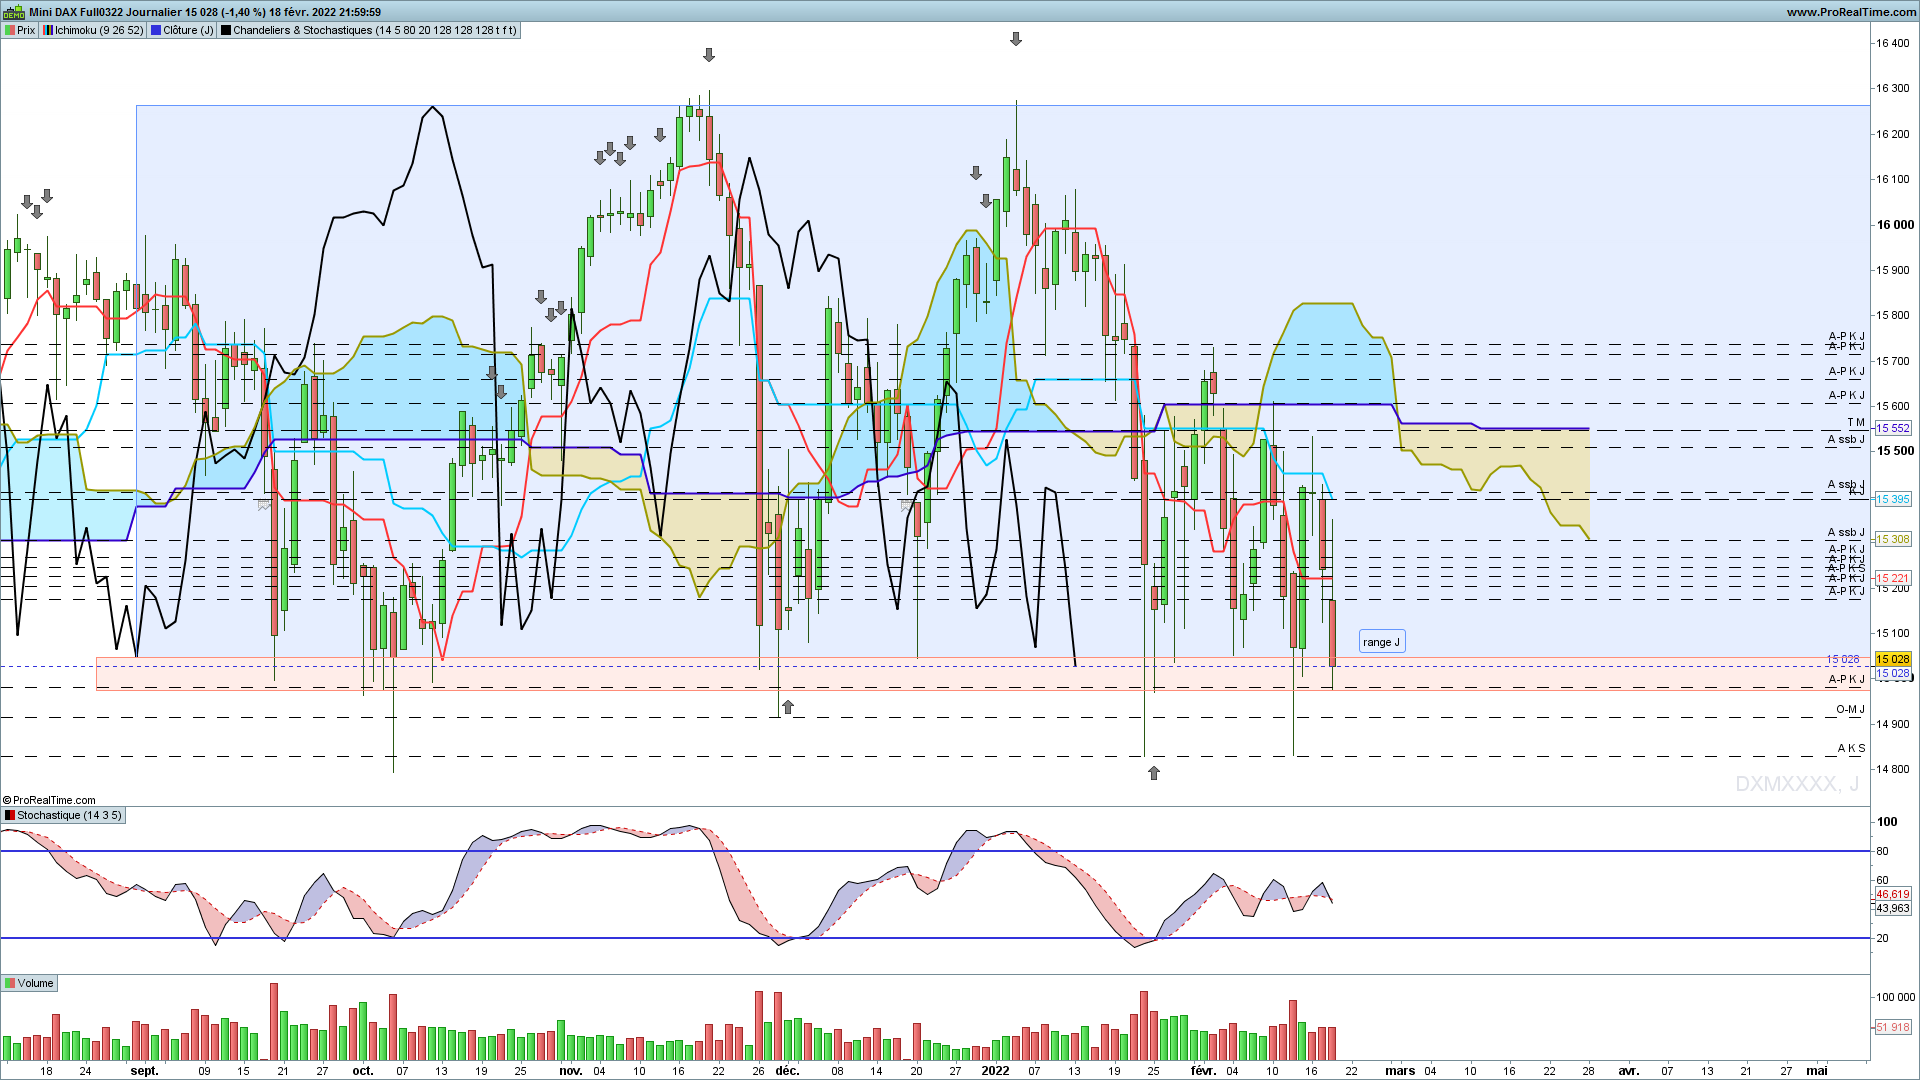Screen dimensions: 1920x1080
Task: Click the purple 15 552 price tag
Action: (x=1893, y=428)
